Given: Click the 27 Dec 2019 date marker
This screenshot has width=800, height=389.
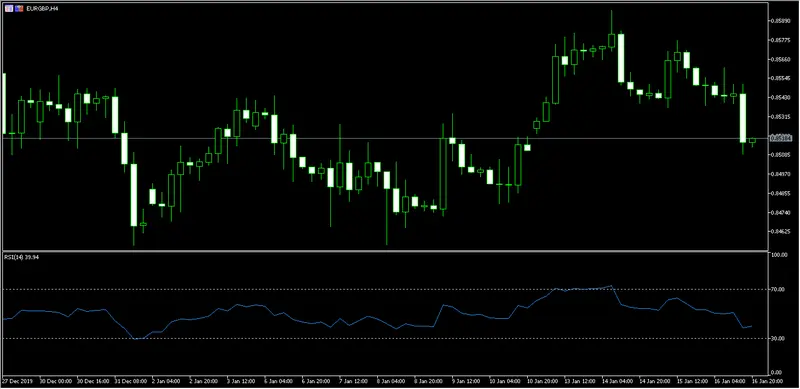Looking at the screenshot, I should [16, 381].
